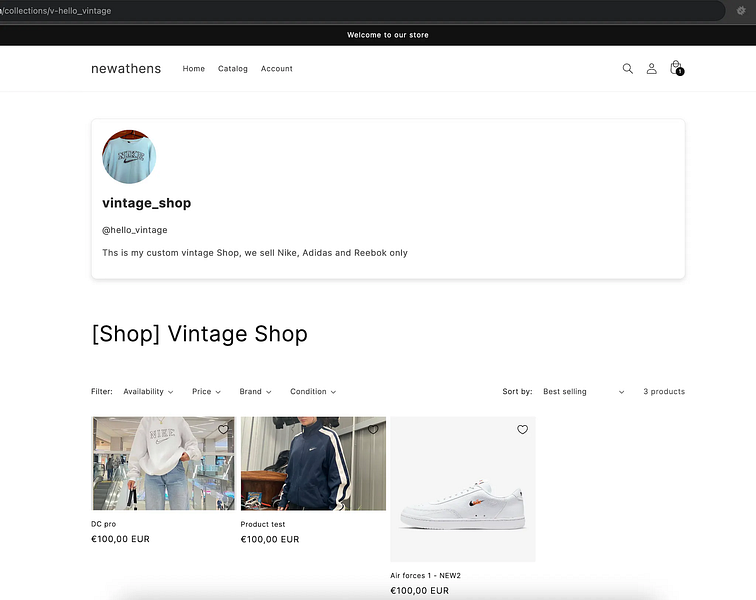Viewport: 756px width, 600px height.
Task: Click the '3 products' count text
Action: tap(664, 392)
